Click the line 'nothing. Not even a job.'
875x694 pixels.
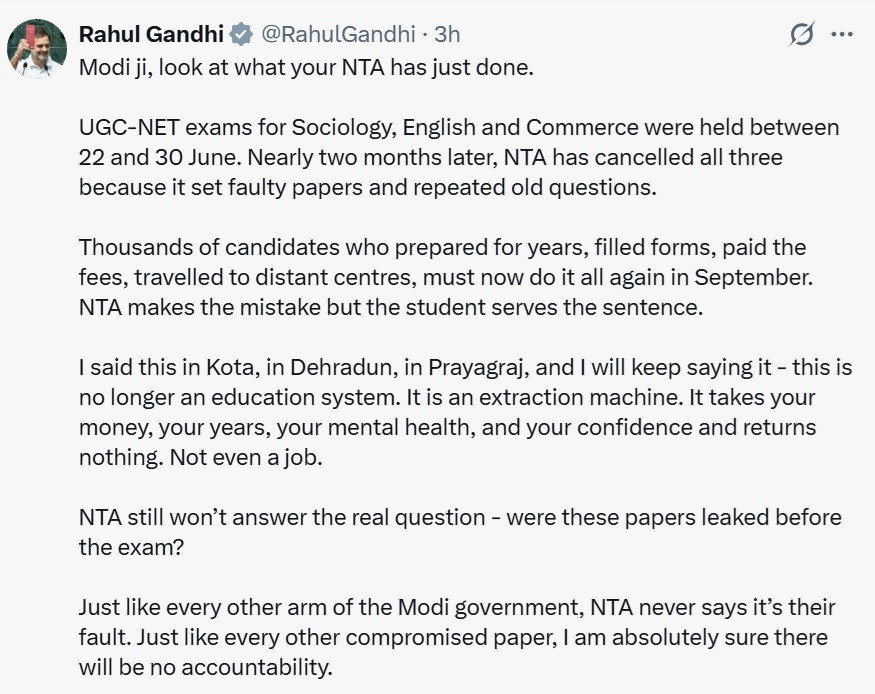pos(201,457)
